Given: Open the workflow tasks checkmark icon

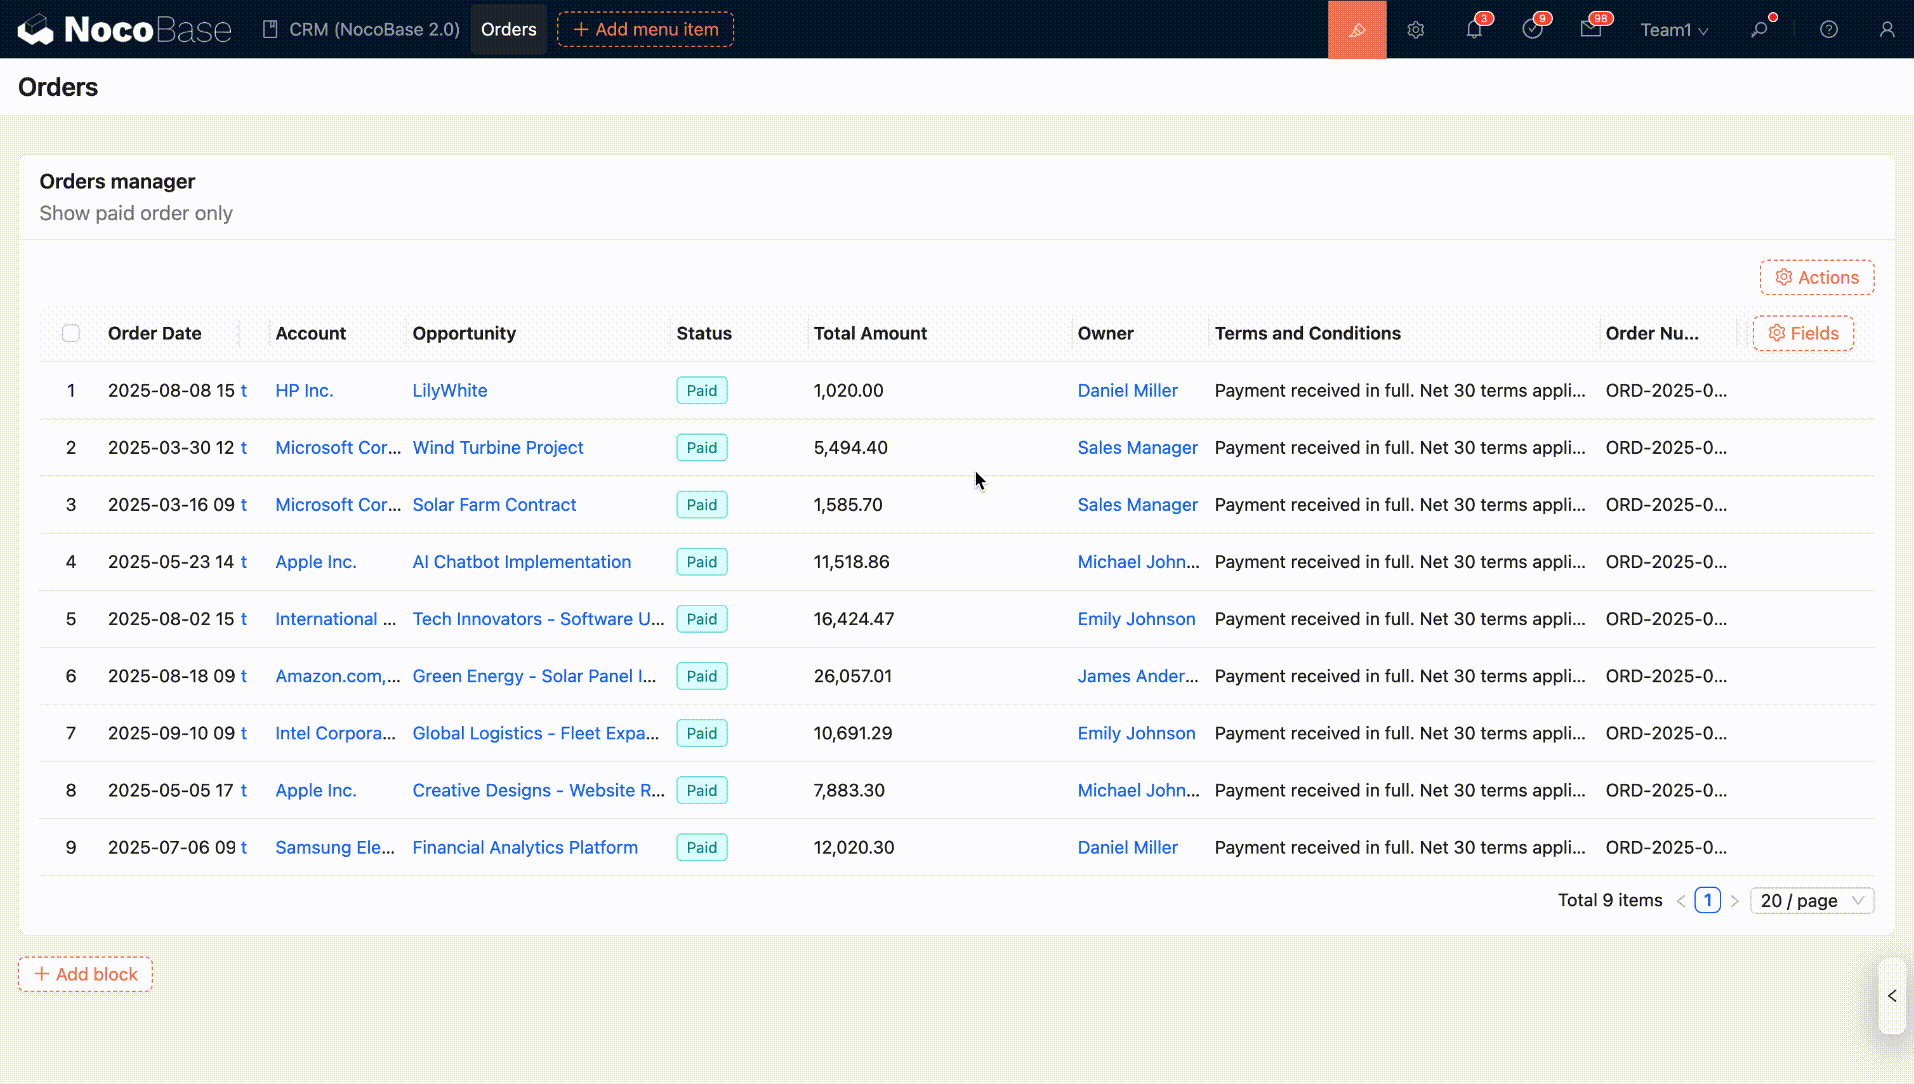Looking at the screenshot, I should click(x=1532, y=30).
